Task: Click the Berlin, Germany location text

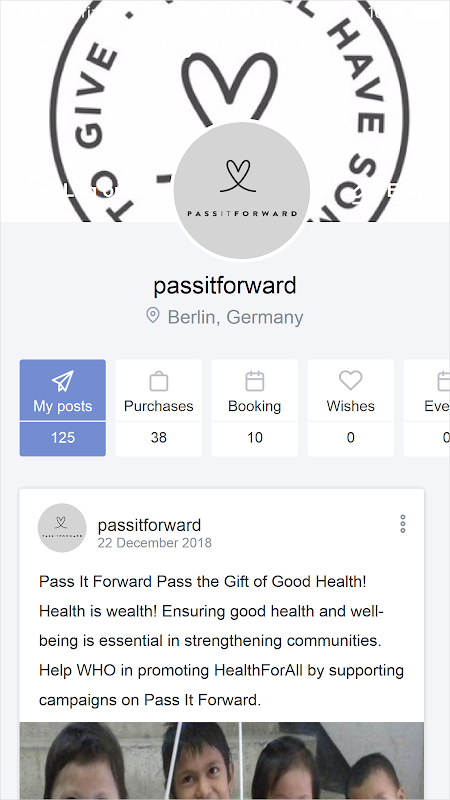Action: point(236,317)
